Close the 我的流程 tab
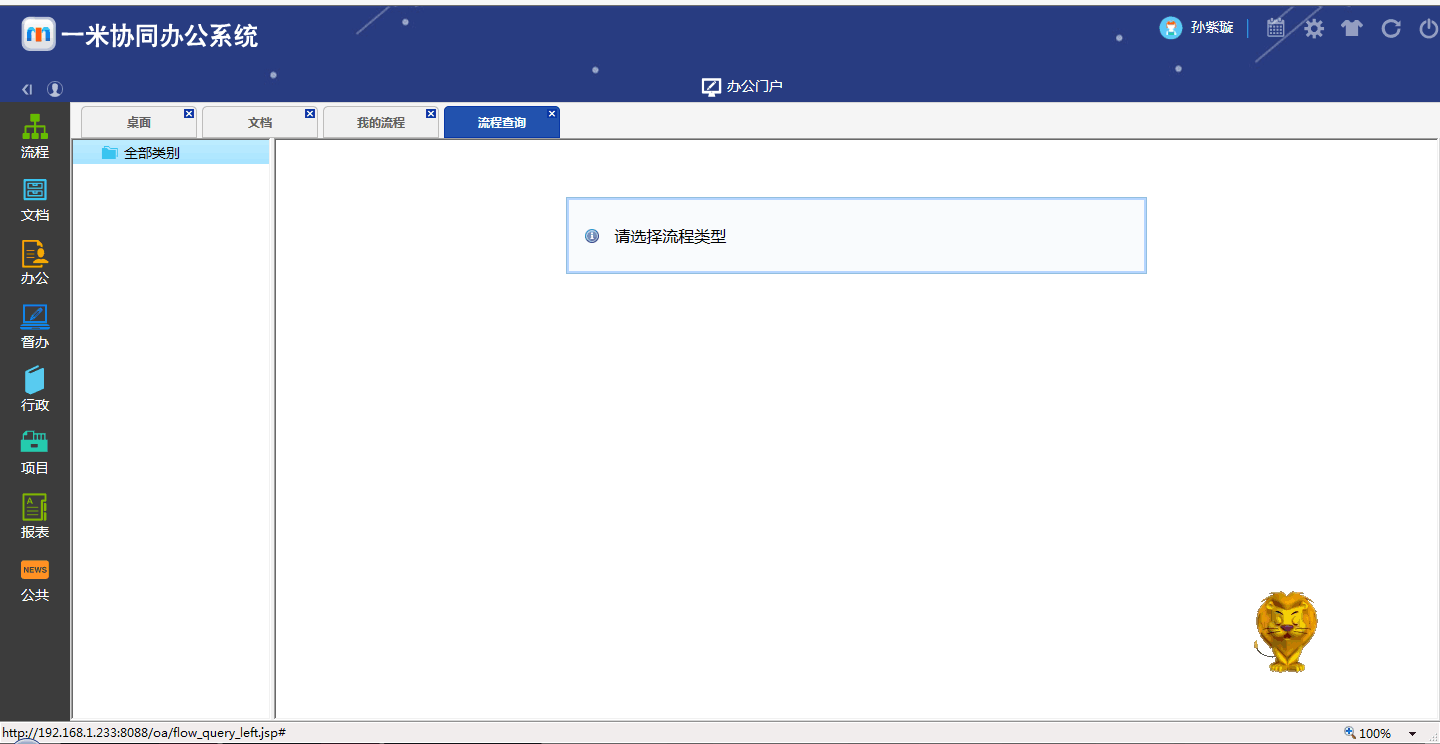Image resolution: width=1440 pixels, height=744 pixels. click(431, 114)
